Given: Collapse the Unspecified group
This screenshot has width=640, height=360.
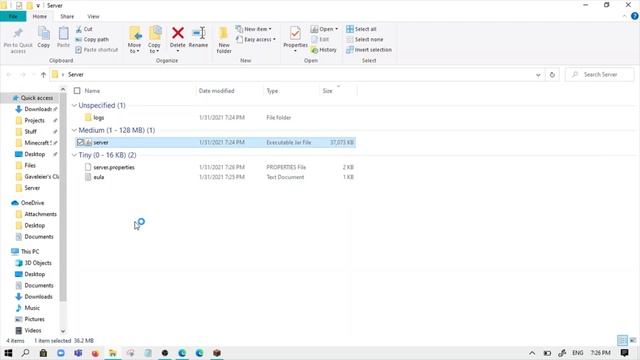Looking at the screenshot, I should click(74, 105).
